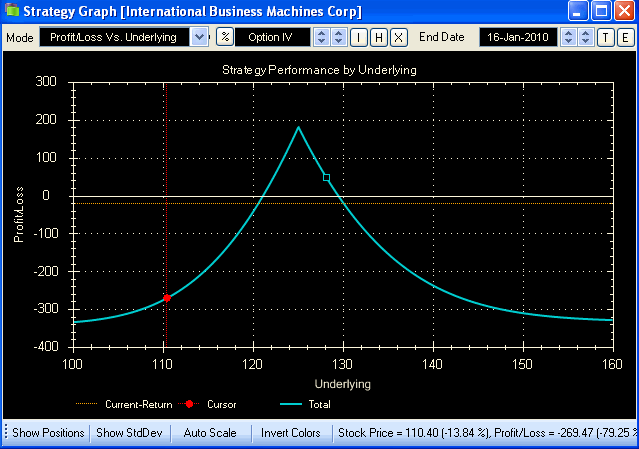
Task: Click the Mode label
Action: 20,38
